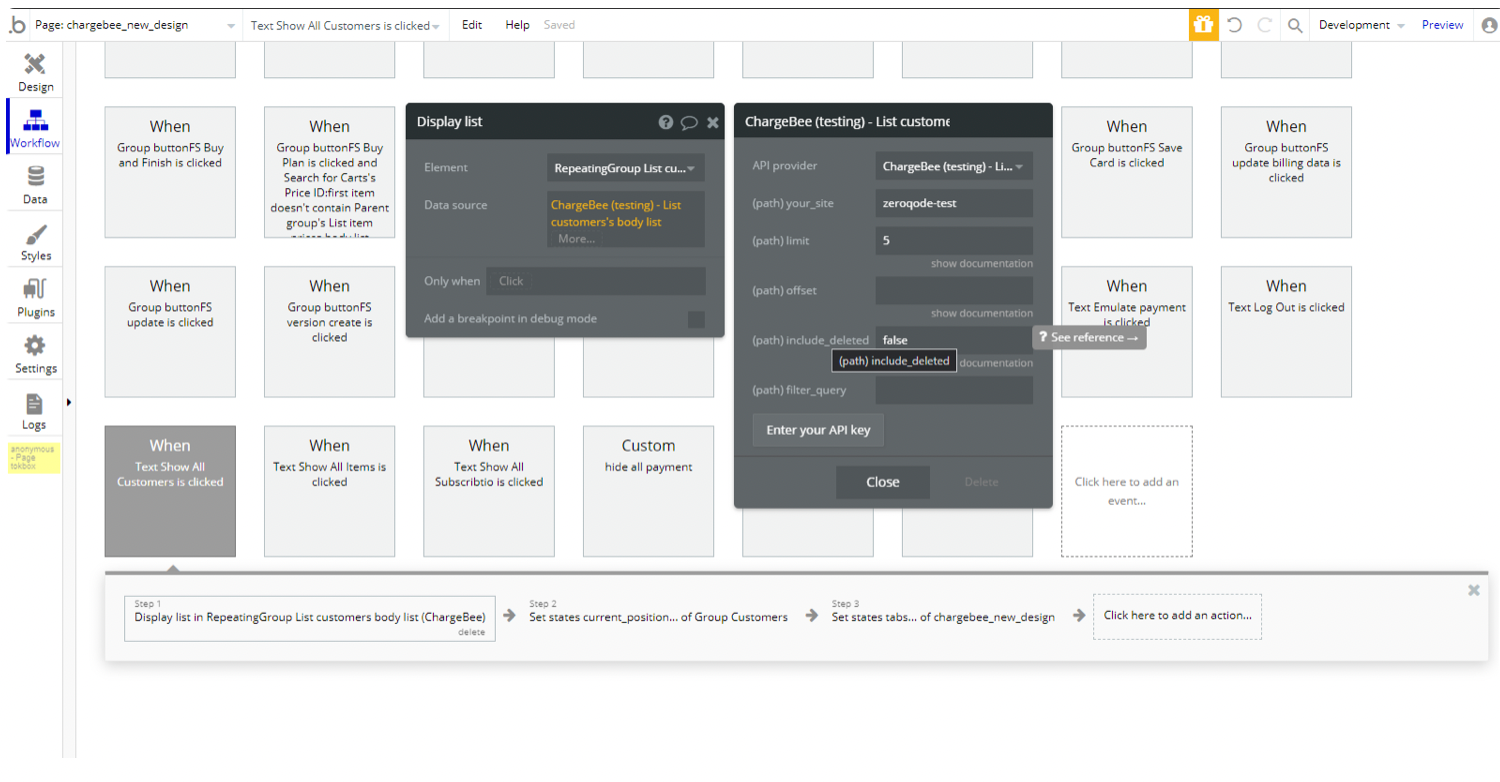Select event Text Log Out is clicked
This screenshot has width=1500, height=782.
tap(1286, 332)
